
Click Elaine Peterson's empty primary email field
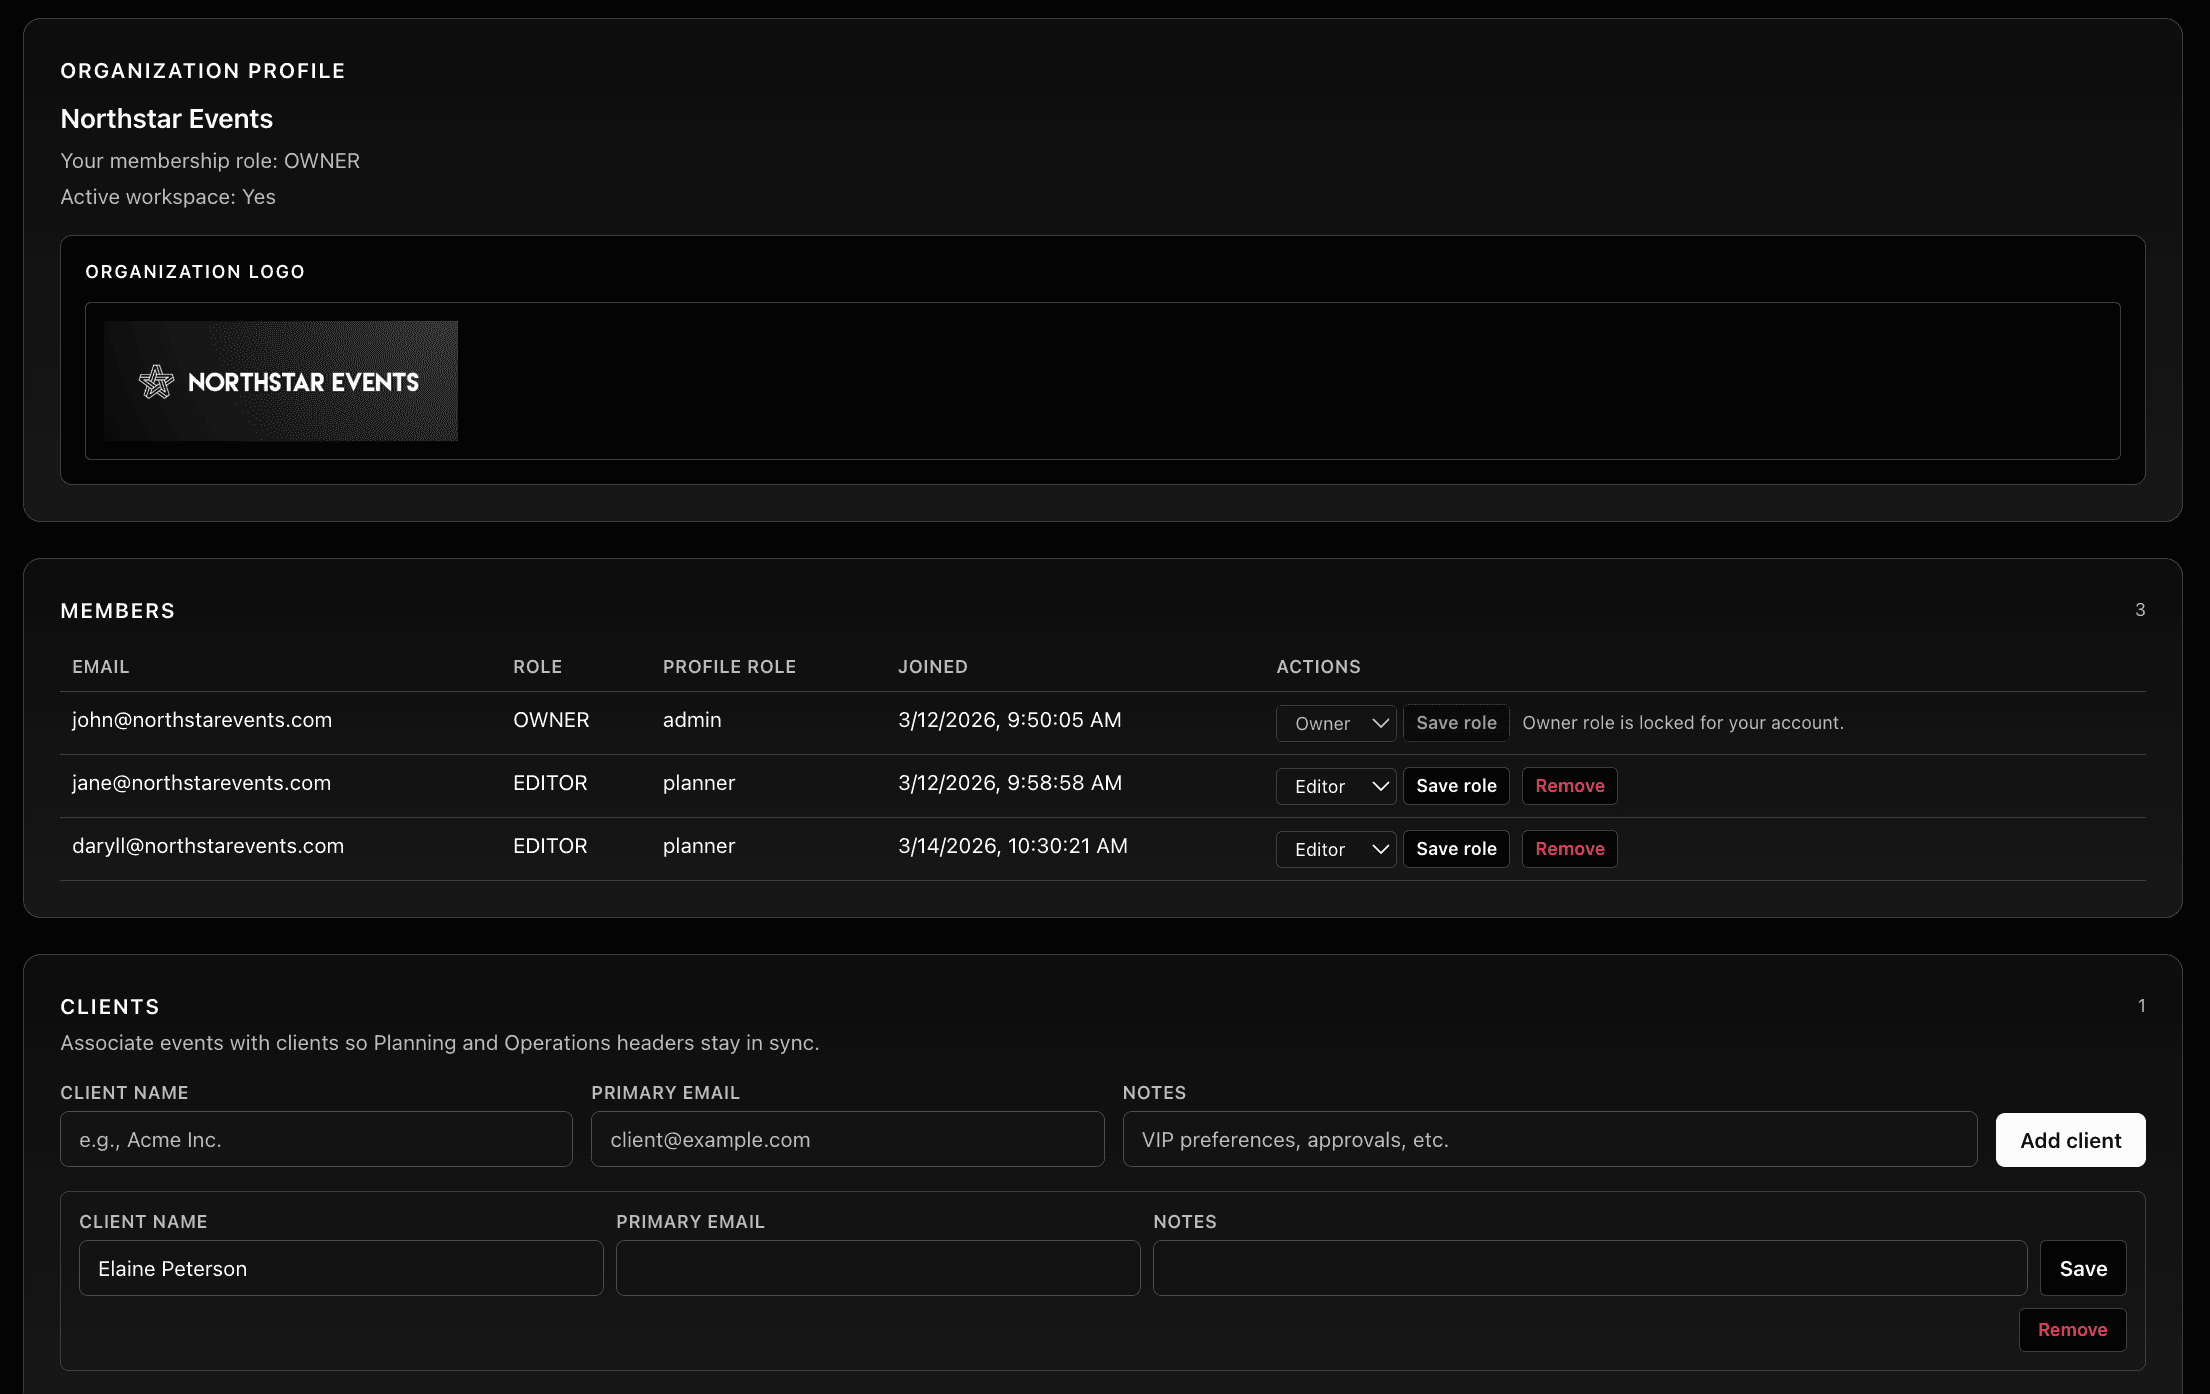pyautogui.click(x=877, y=1267)
